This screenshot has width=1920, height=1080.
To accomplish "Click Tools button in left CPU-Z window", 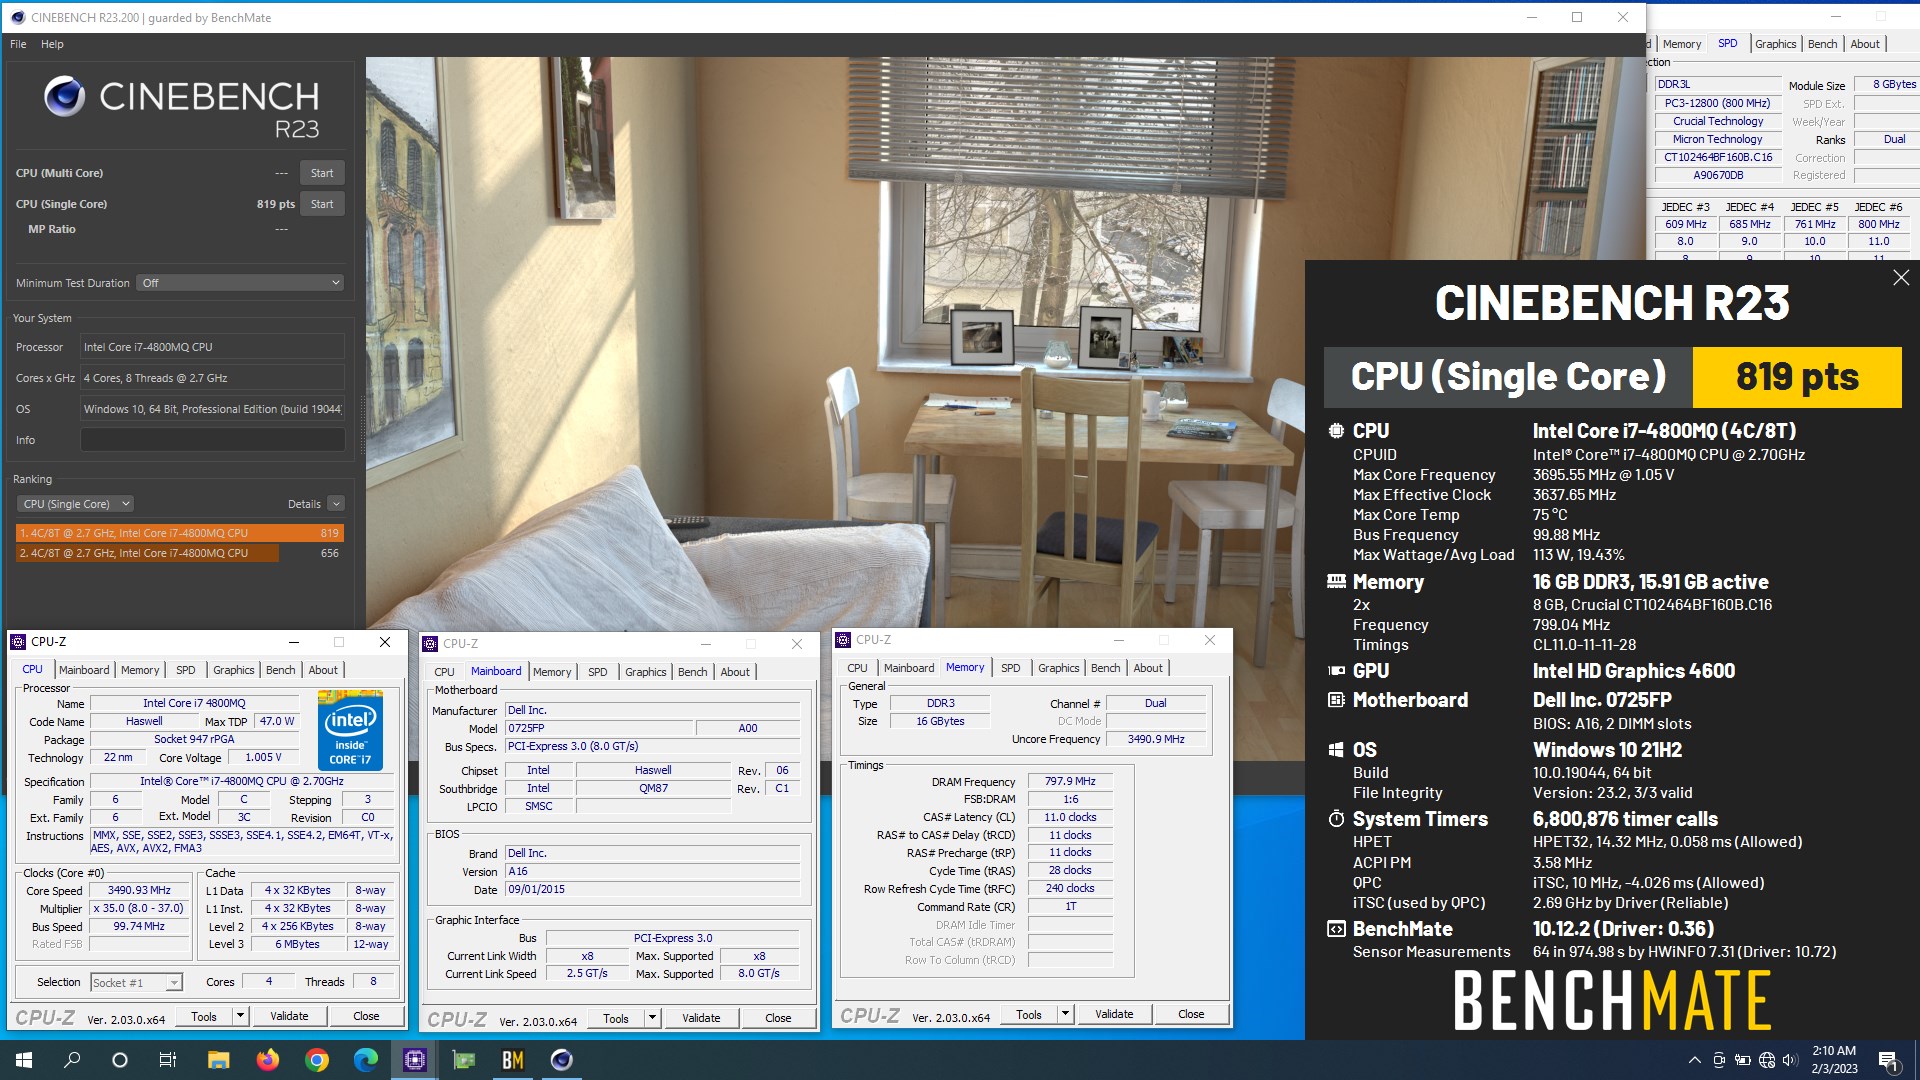I will point(204,1016).
